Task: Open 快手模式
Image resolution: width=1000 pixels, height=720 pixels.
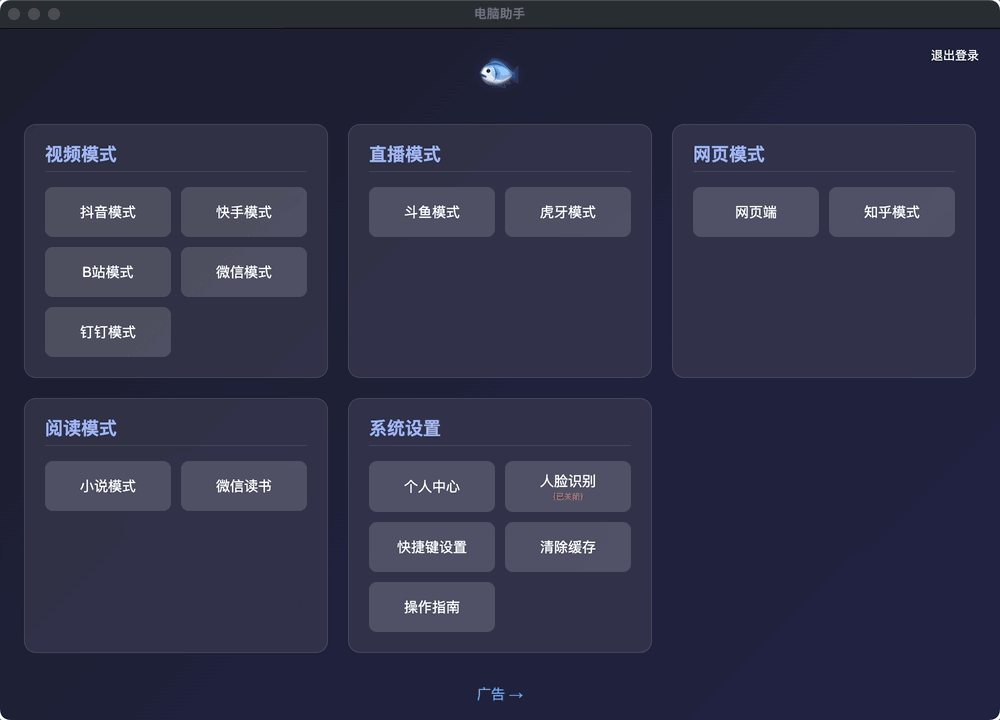Action: (243, 212)
